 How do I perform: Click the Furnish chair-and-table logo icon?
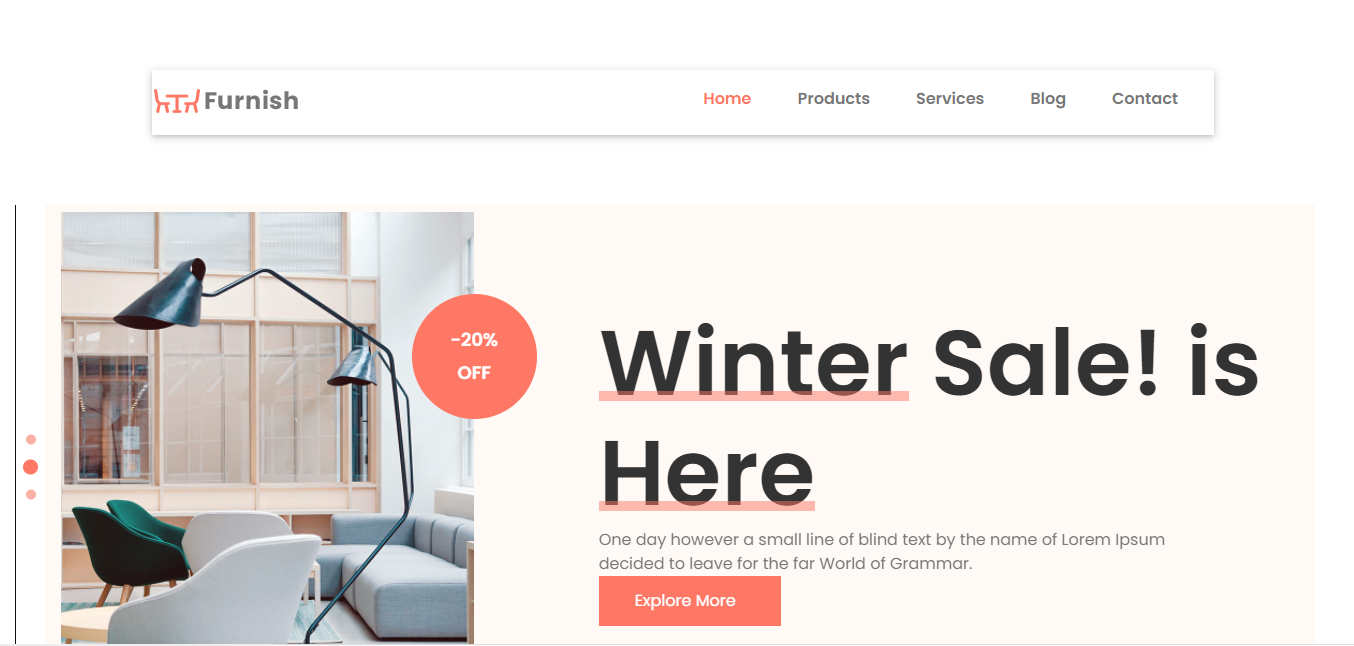[x=177, y=100]
